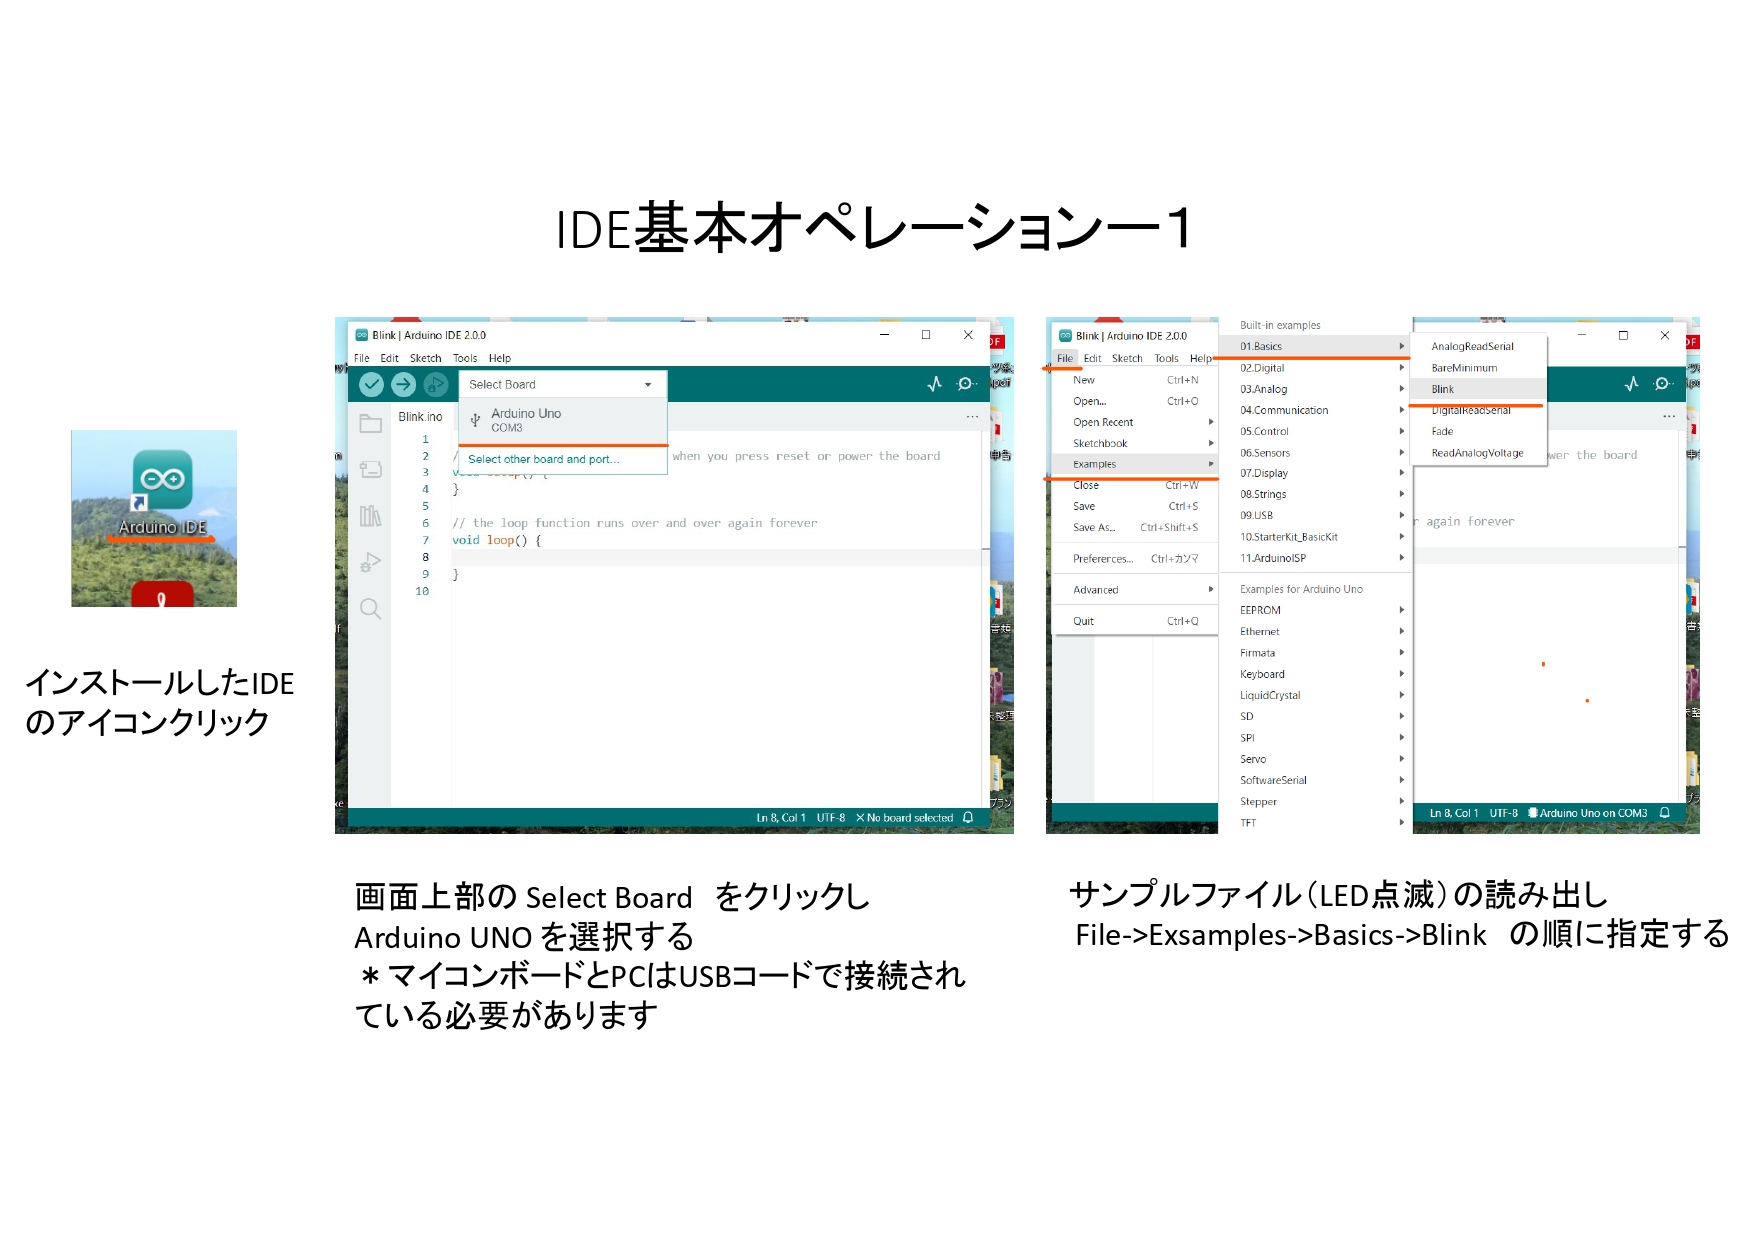
Task: Expand Open Recent submenu
Action: [x=1135, y=422]
